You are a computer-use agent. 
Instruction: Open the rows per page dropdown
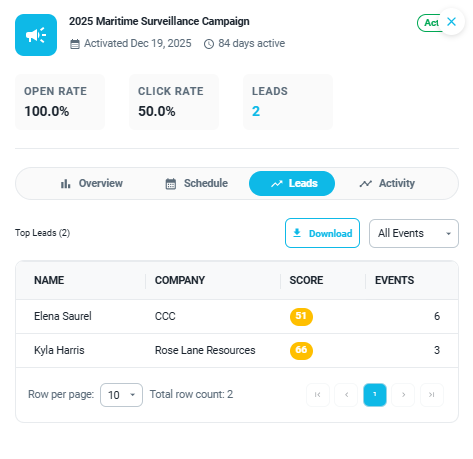pyautogui.click(x=121, y=395)
